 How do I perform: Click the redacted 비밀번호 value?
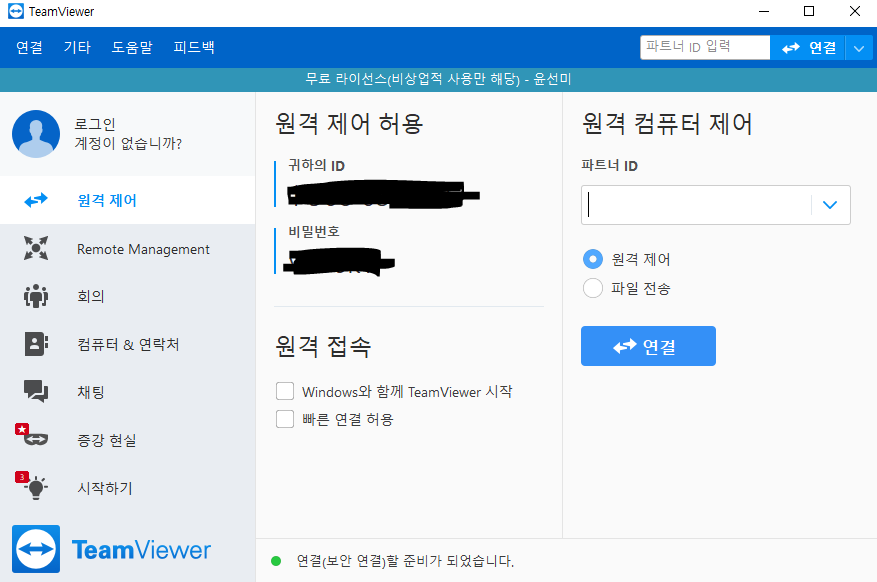click(x=339, y=262)
